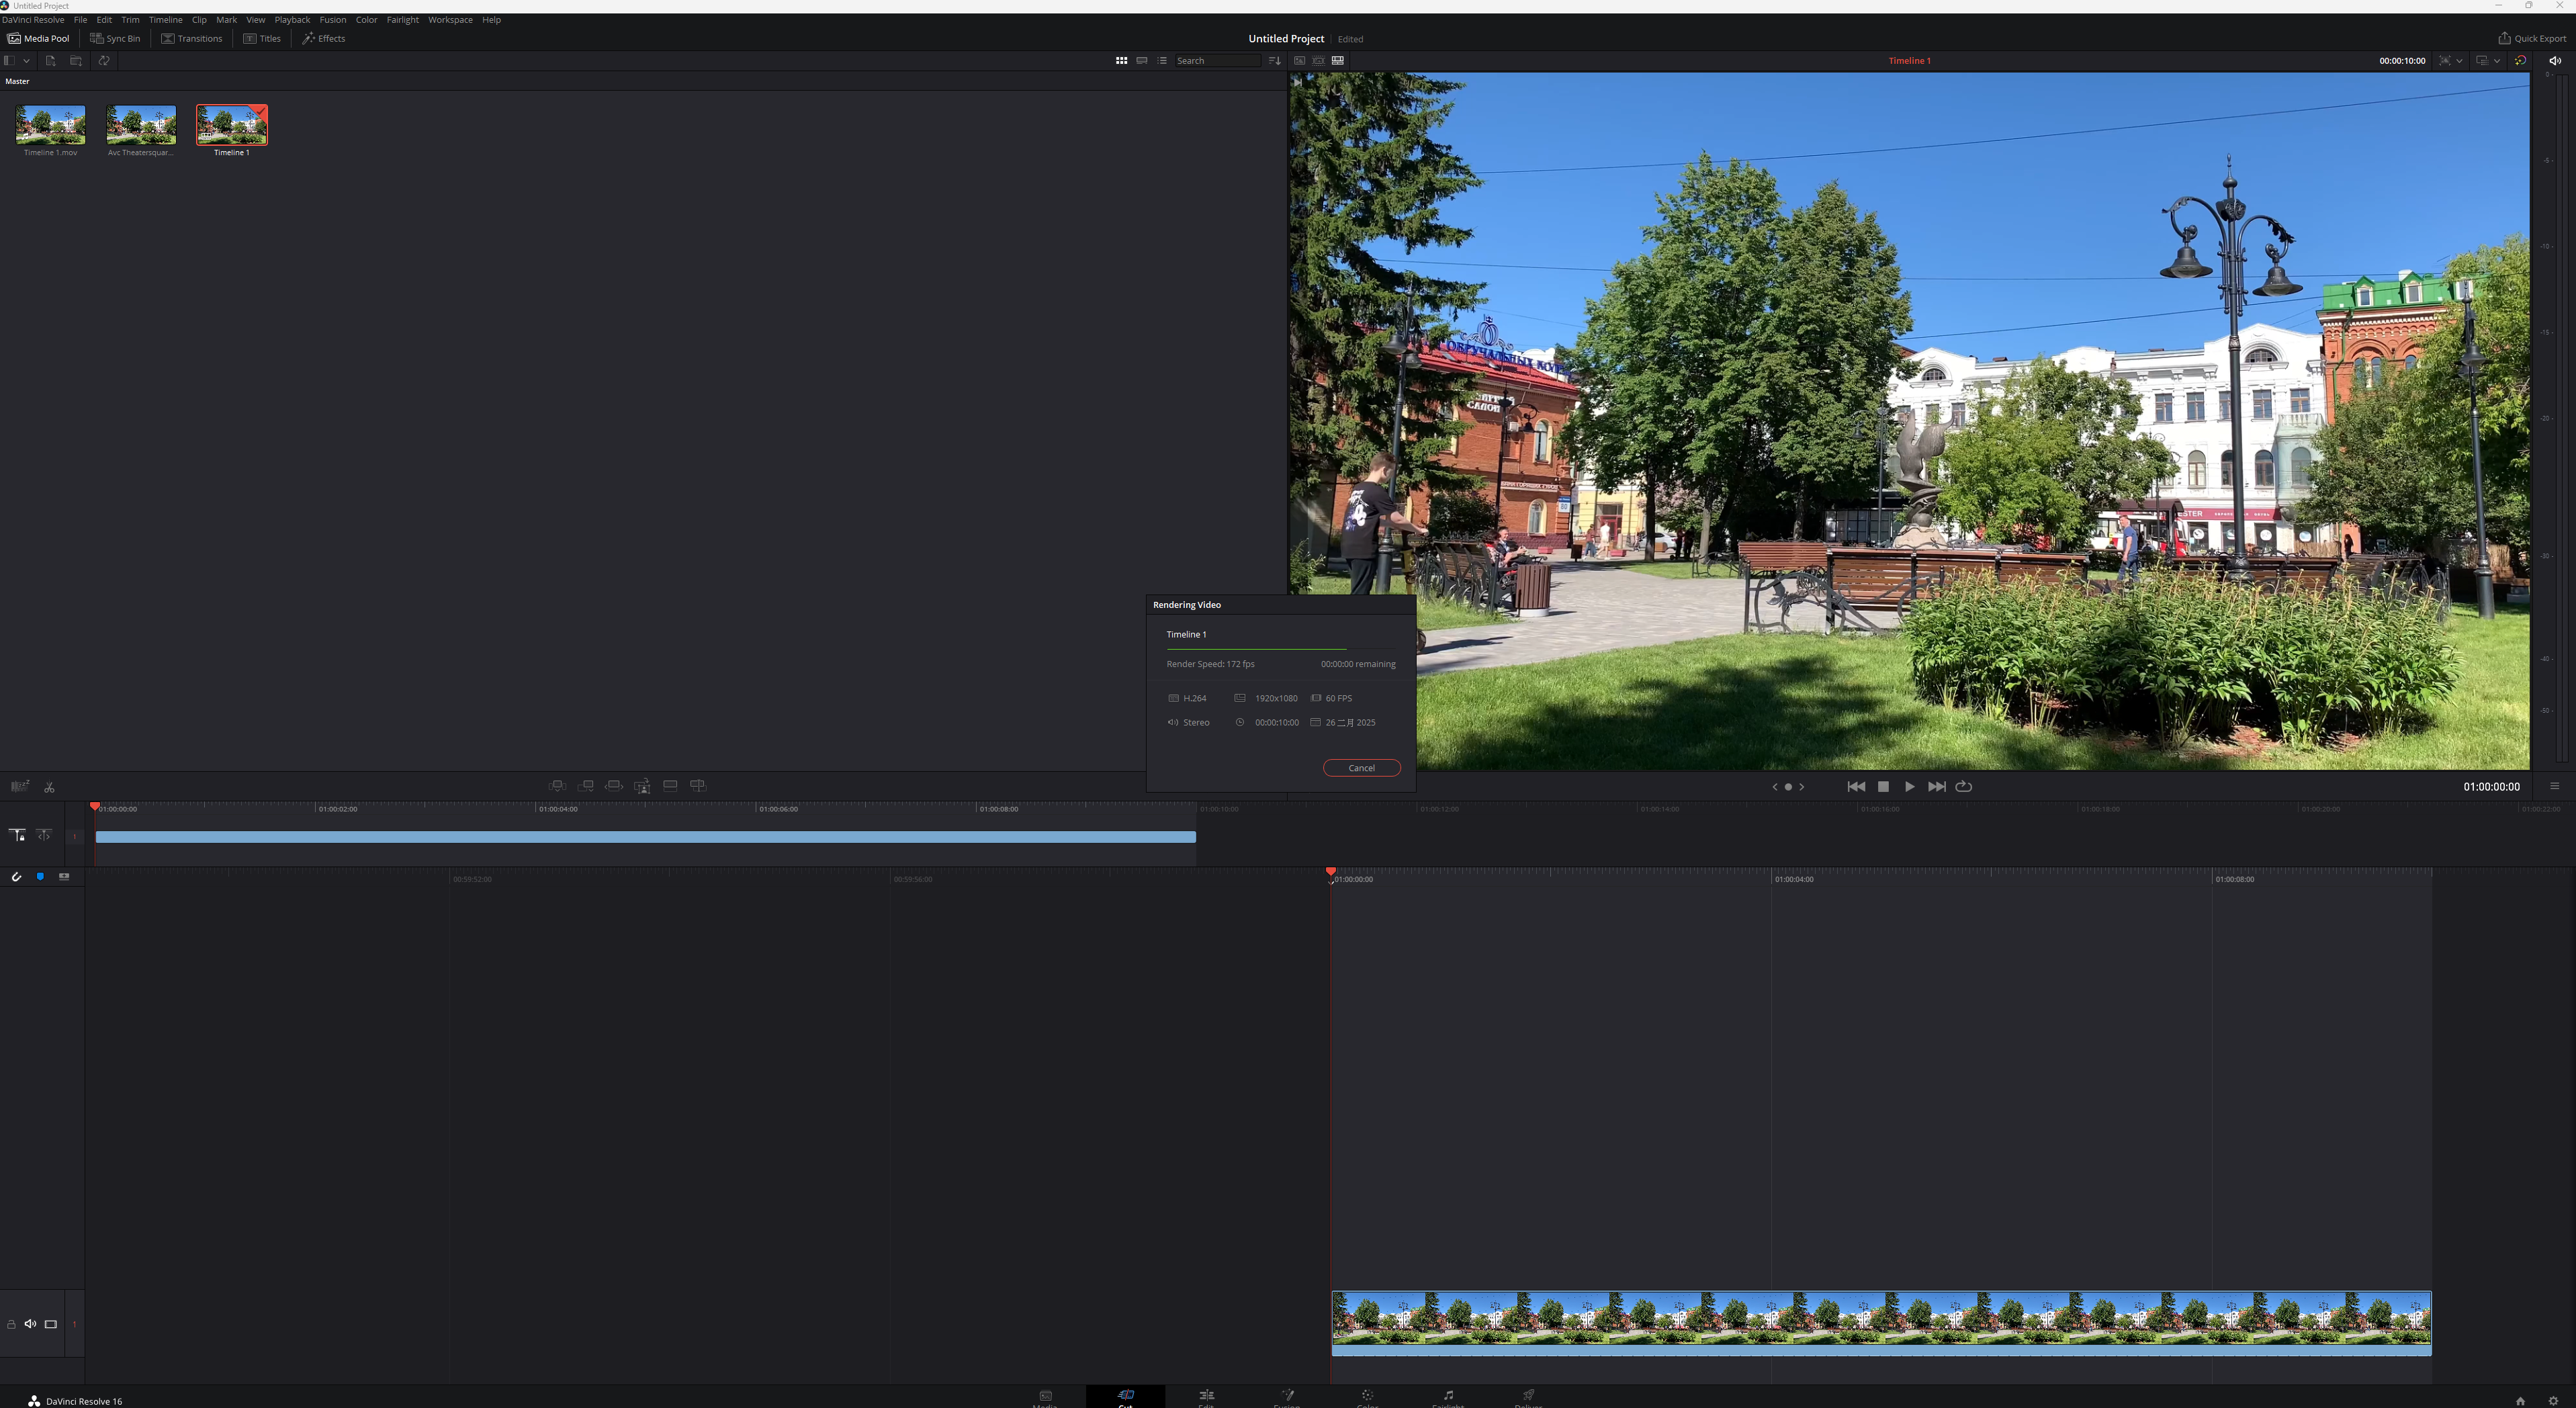Toggle the locked playhead timeline icon
The image size is (2576, 1408).
(17, 835)
